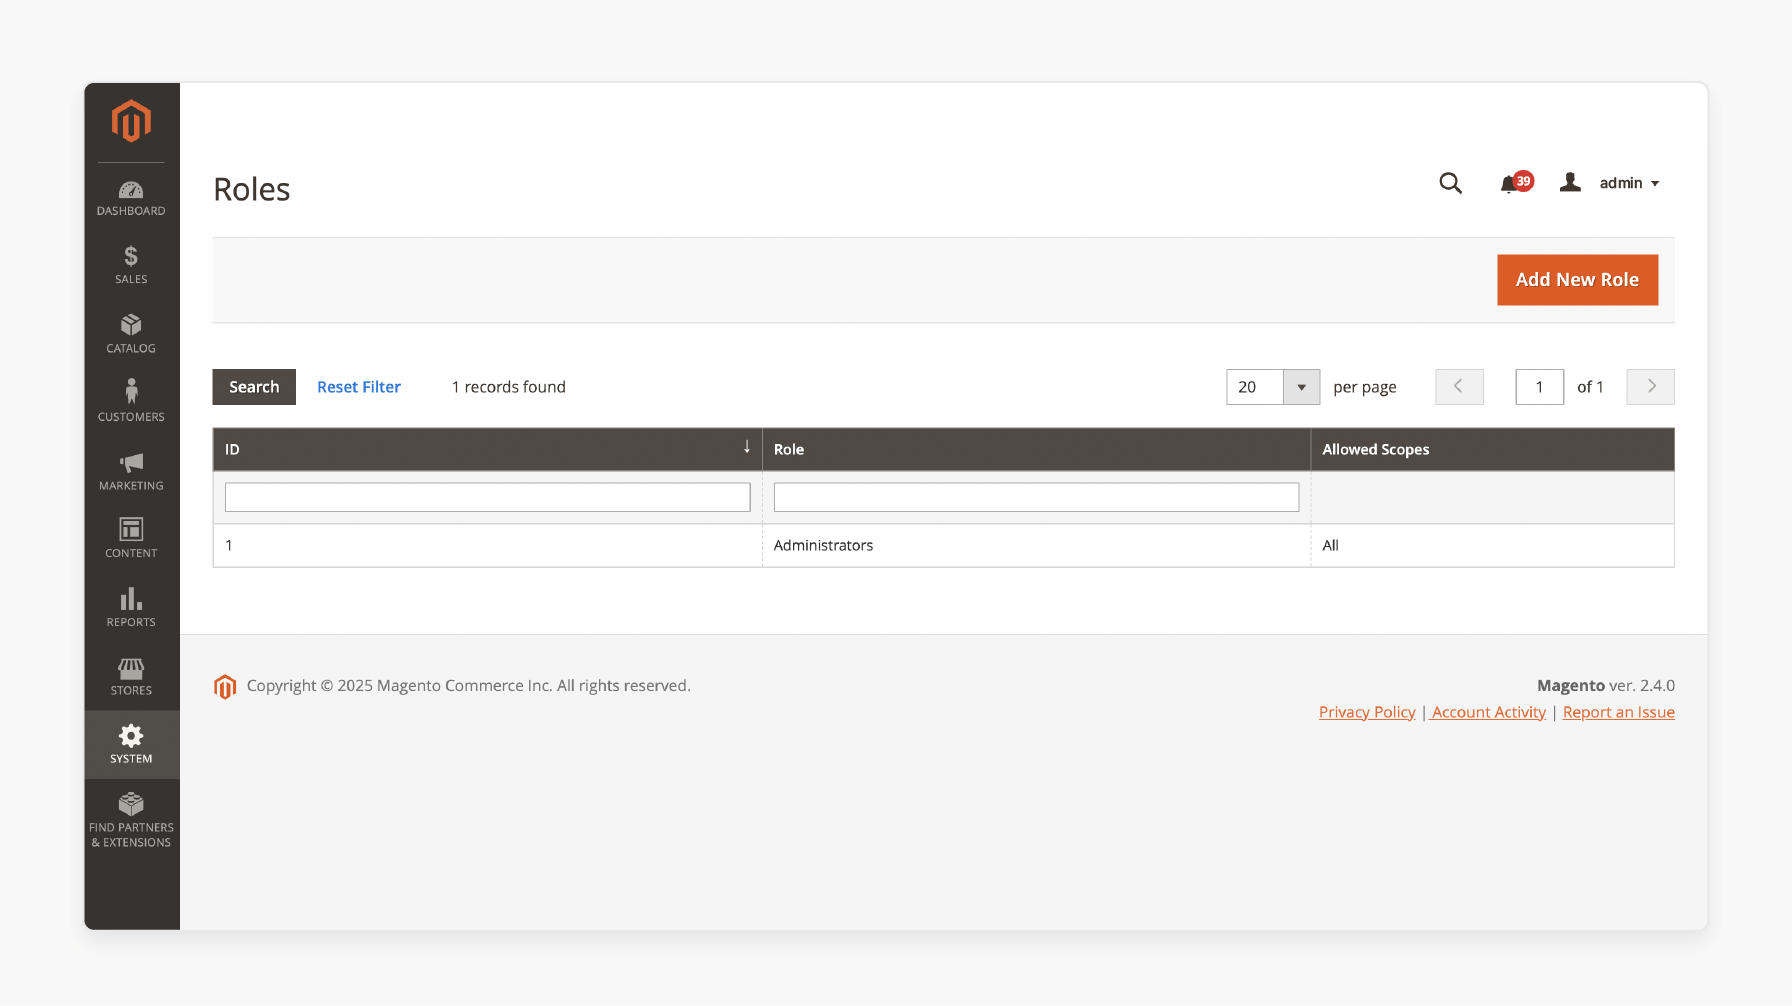The height and width of the screenshot is (1006, 1792).
Task: Click the Search button
Action: [254, 387]
